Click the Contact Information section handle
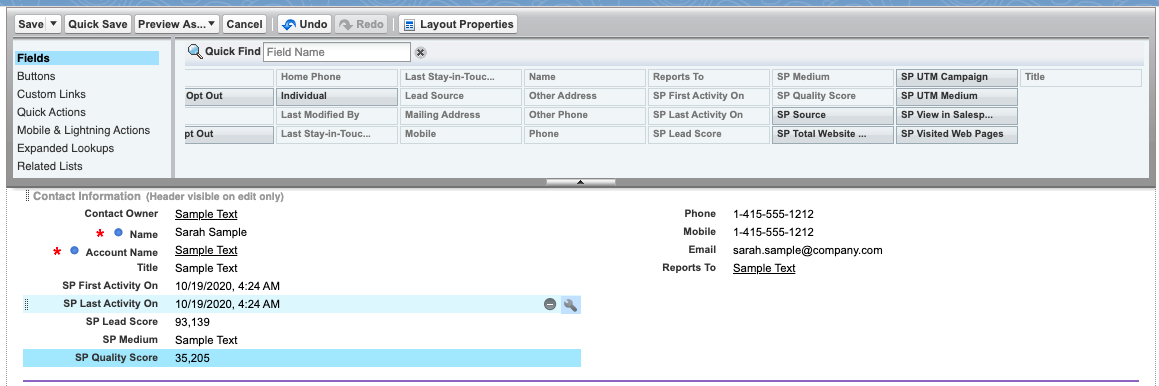Screen dimensions: 1159x386 tap(27, 196)
